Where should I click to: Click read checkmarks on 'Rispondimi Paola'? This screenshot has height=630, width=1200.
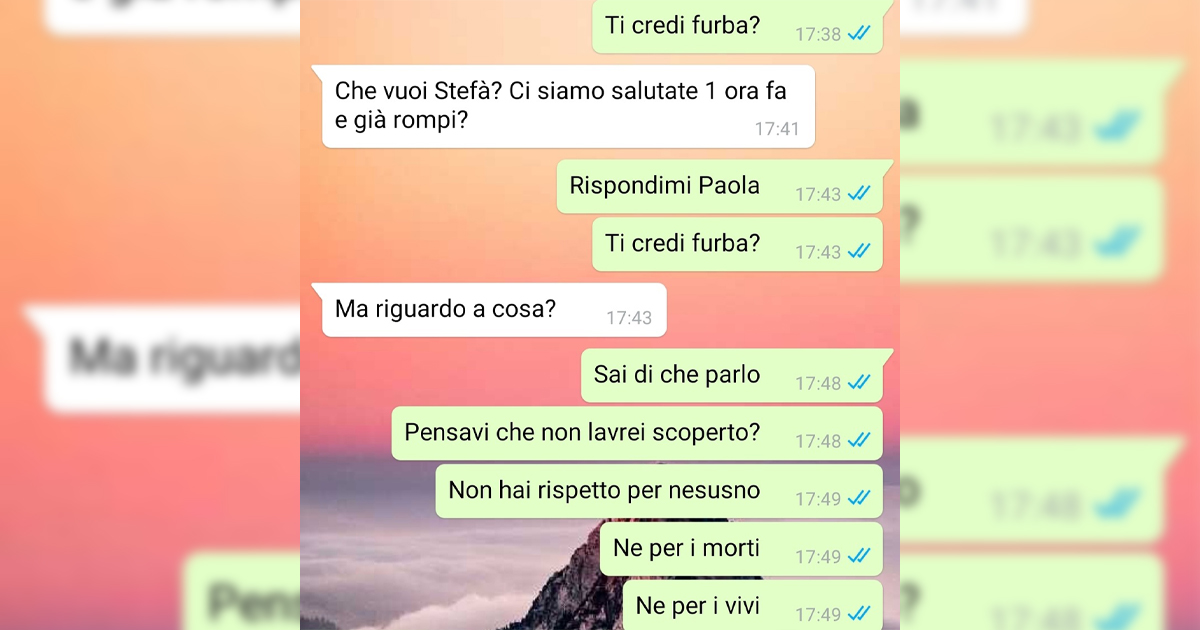[x=859, y=194]
